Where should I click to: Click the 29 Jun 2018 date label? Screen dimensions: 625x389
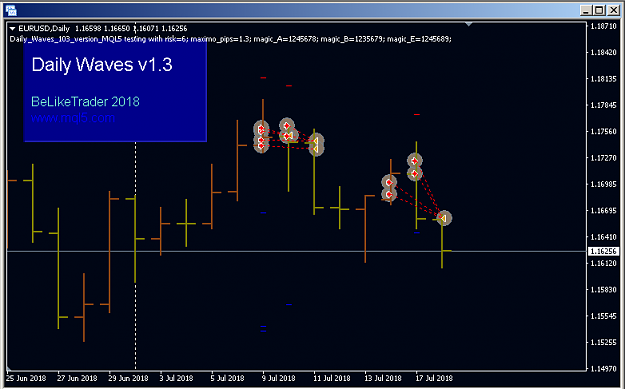click(128, 378)
